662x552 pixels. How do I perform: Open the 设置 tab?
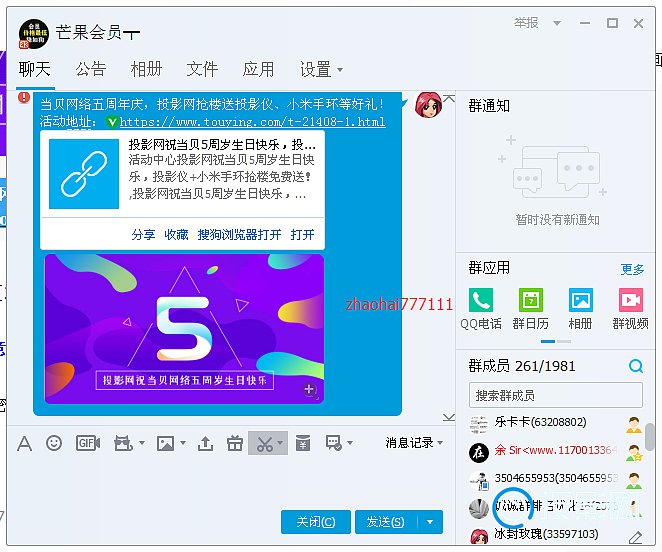click(315, 69)
